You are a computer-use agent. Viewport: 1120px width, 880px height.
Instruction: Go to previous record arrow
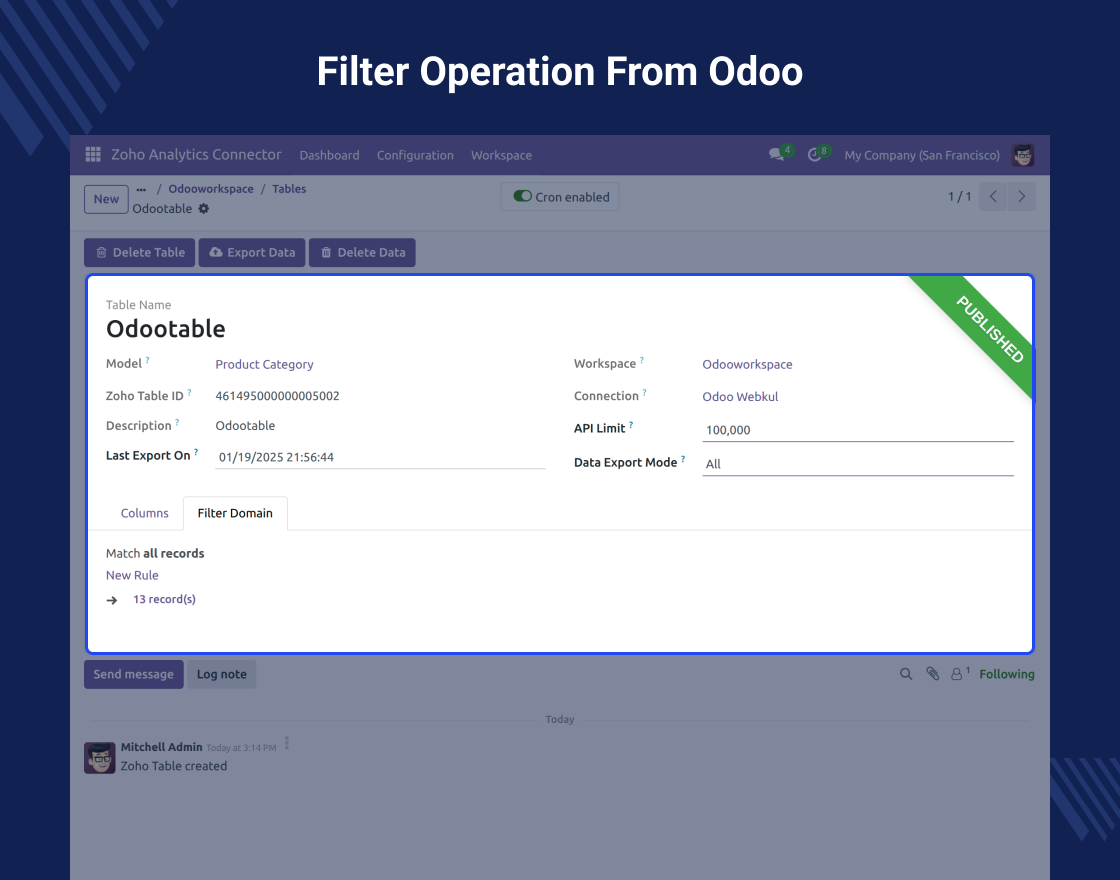(993, 196)
